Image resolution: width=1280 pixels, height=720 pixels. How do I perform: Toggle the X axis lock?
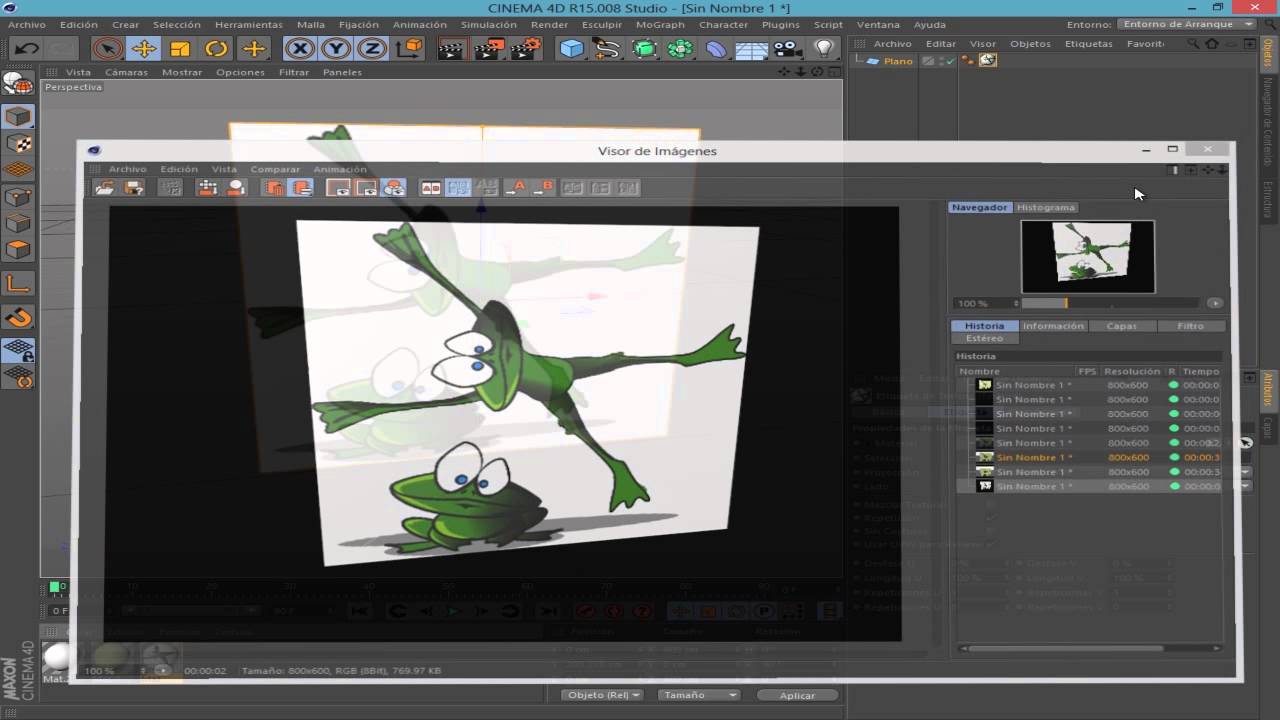(299, 48)
